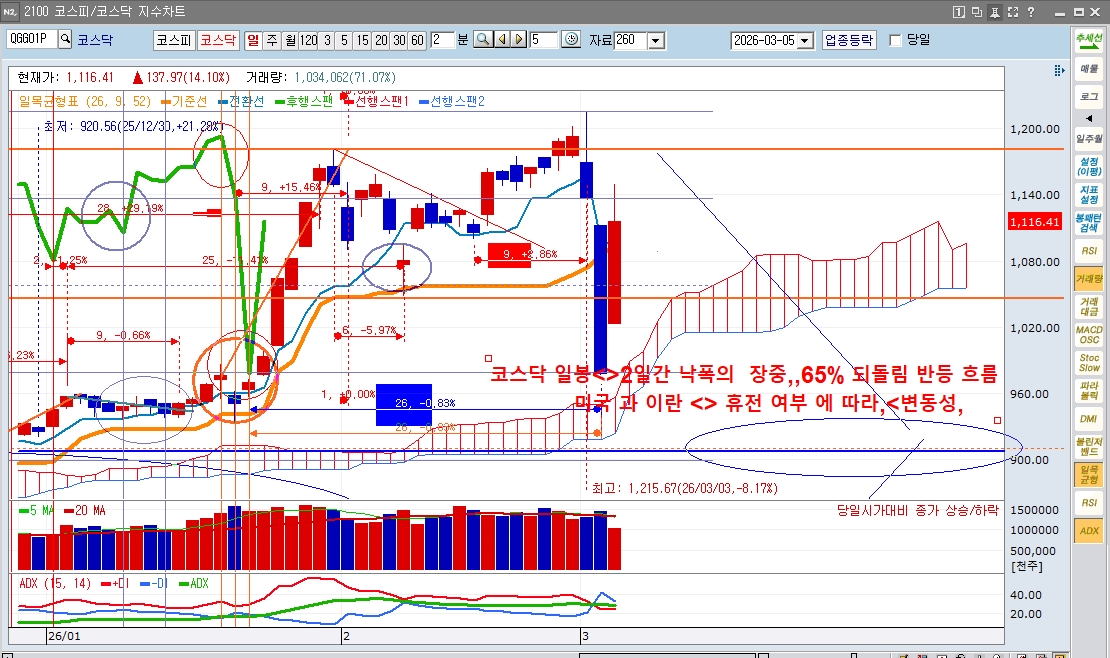Image resolution: width=1110 pixels, height=658 pixels.
Task: Toggle the 볼린저밴드 indicator button
Action: tap(1089, 446)
